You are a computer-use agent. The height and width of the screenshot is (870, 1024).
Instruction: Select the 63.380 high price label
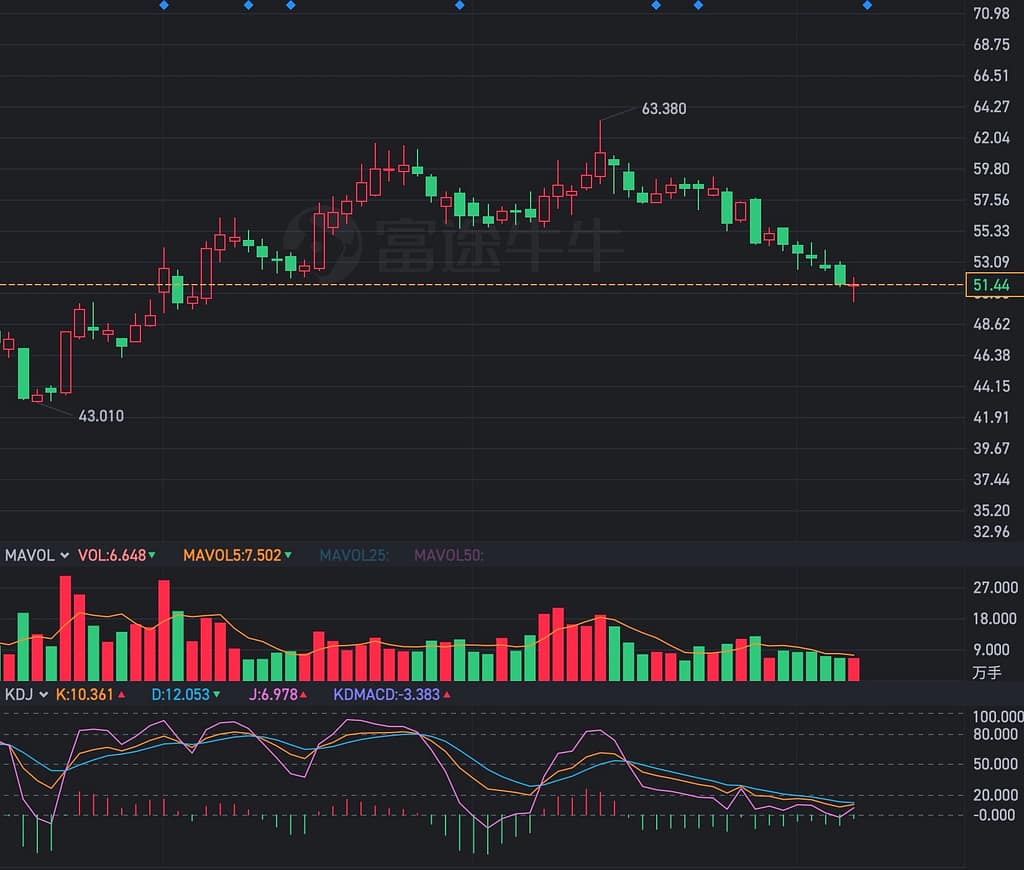click(663, 109)
